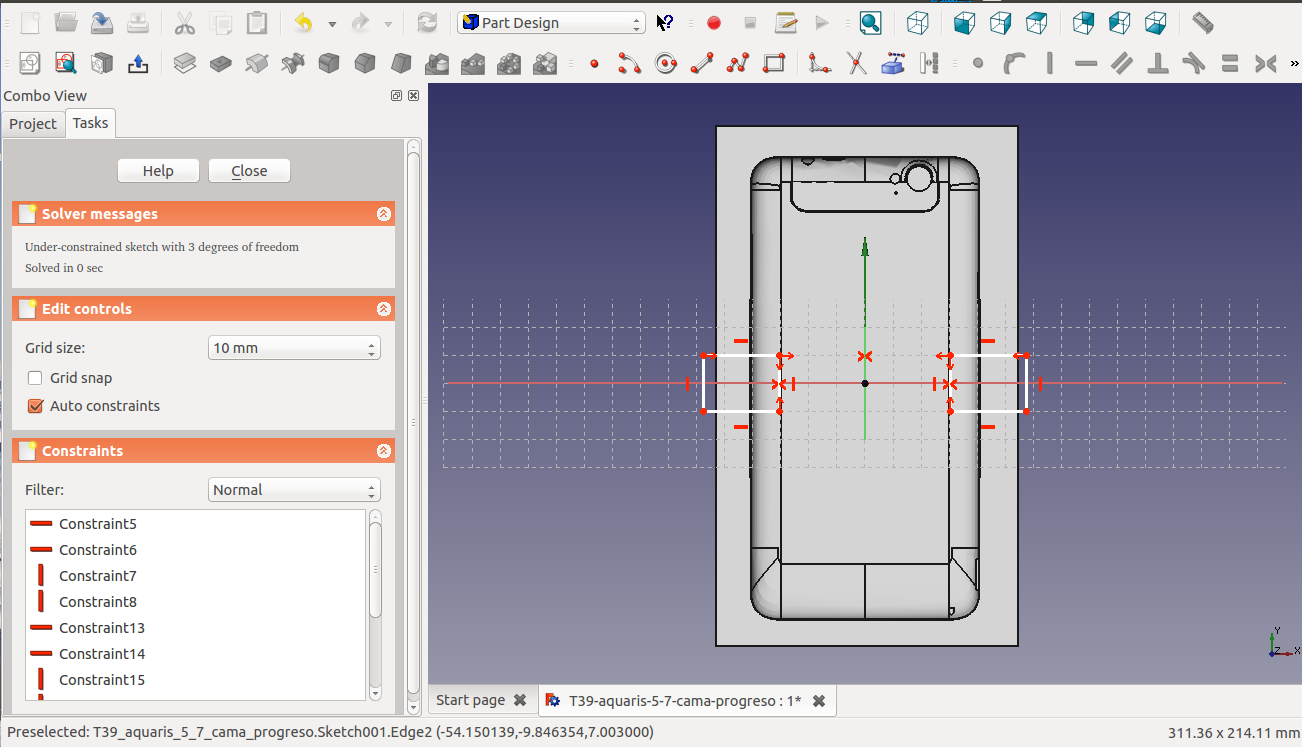The width and height of the screenshot is (1302, 747).
Task: Switch to the Project tab
Action: click(33, 124)
